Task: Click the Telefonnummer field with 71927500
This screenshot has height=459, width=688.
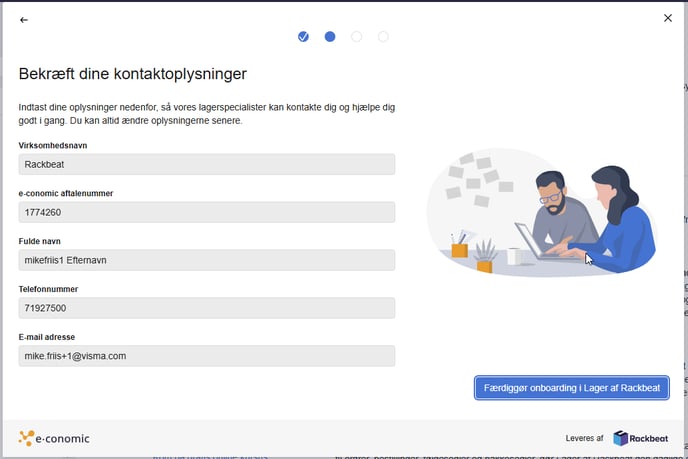Action: click(x=207, y=308)
